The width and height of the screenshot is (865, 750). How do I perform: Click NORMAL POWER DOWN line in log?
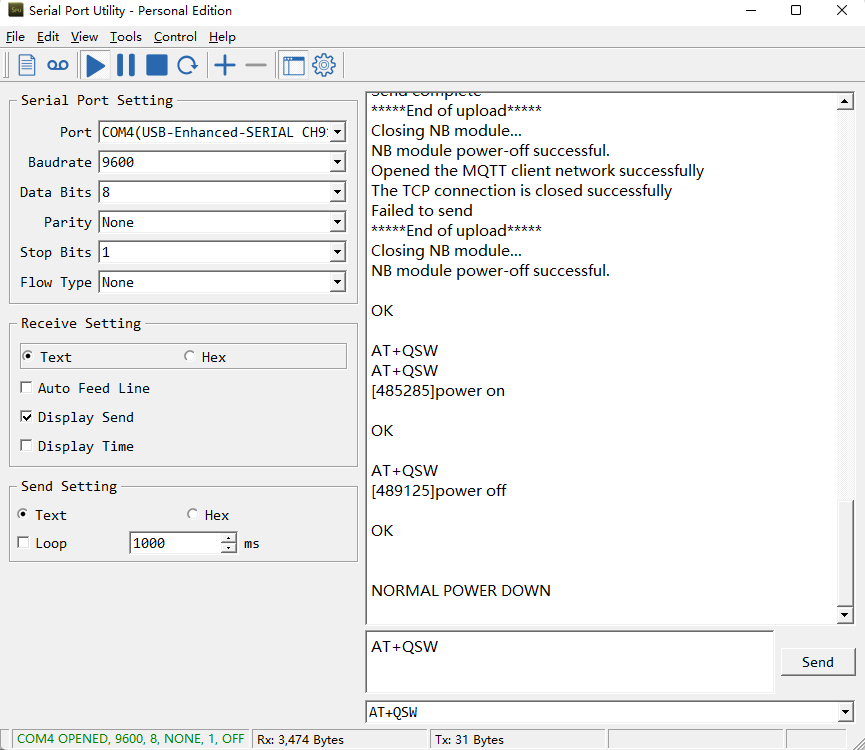[x=461, y=591]
